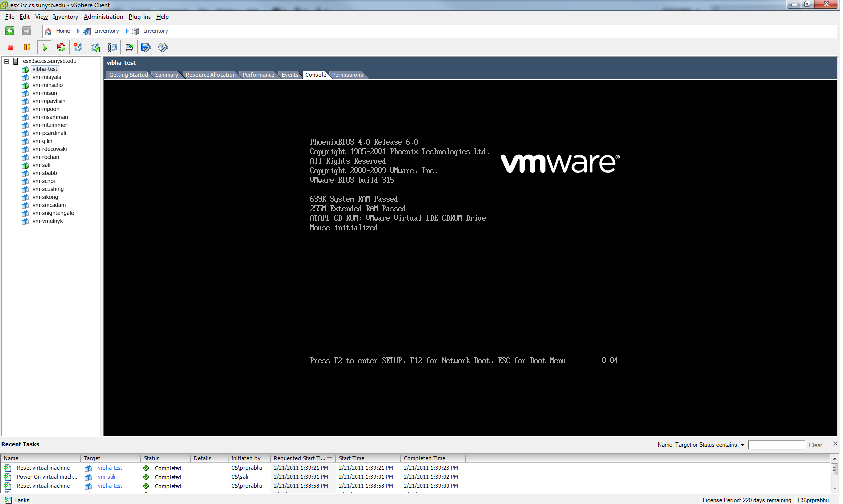Click the first Inventory breadcrumb link
843x504 pixels.
(x=106, y=31)
